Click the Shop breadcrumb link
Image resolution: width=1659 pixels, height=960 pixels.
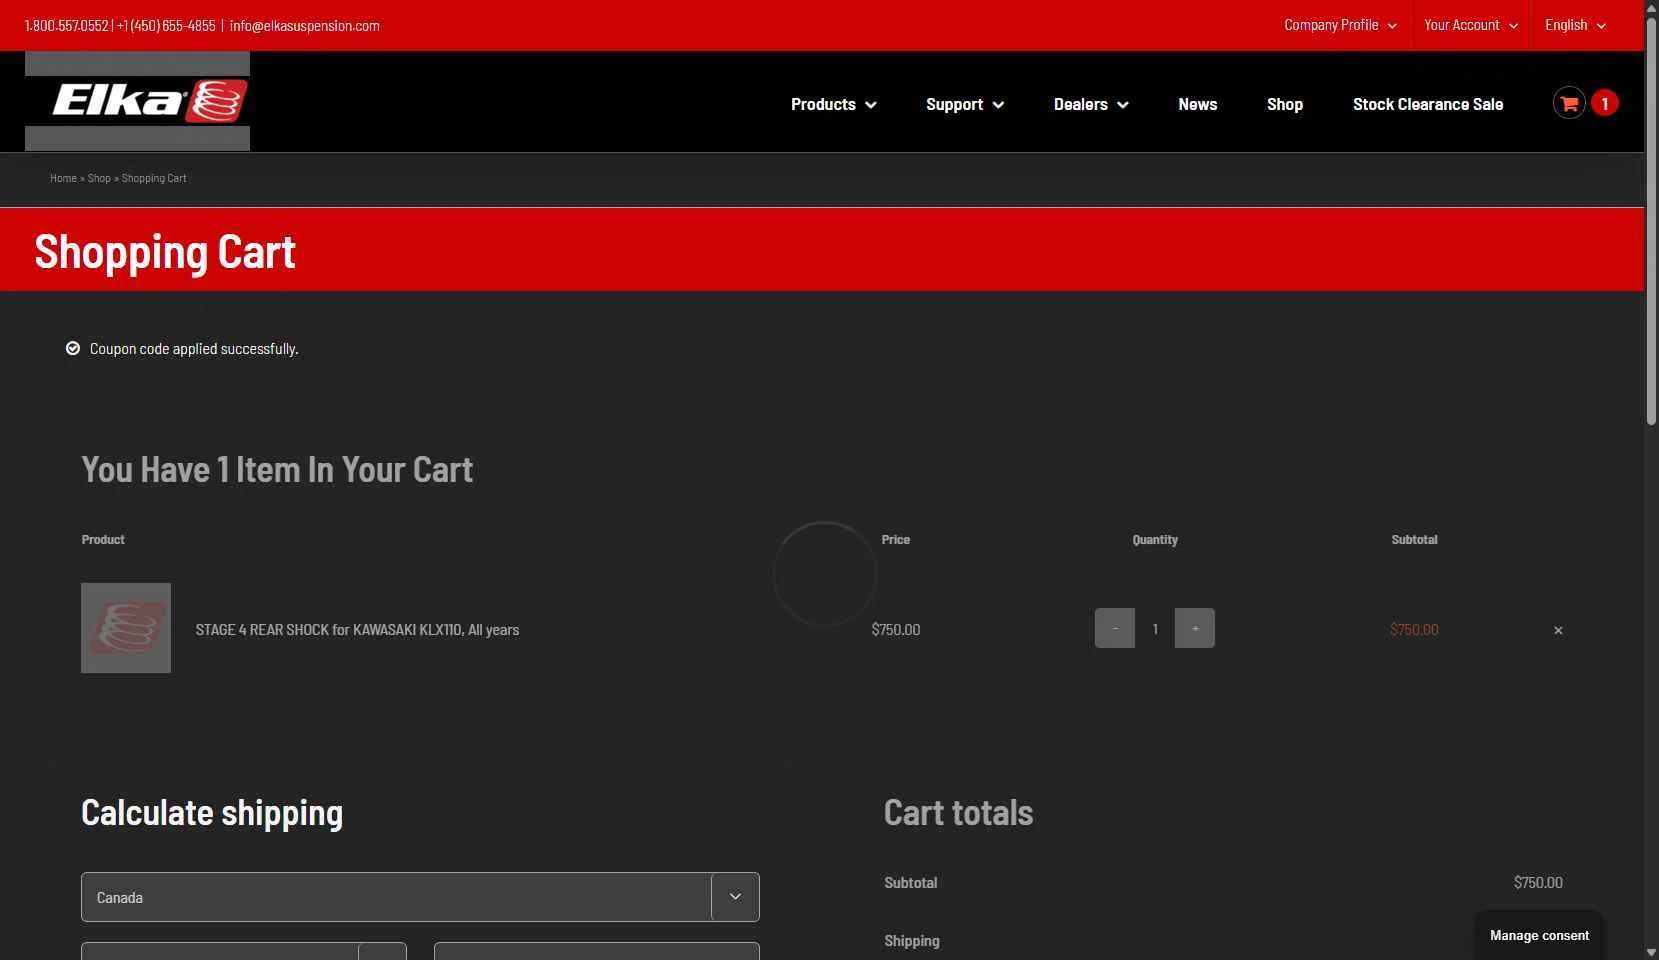click(99, 178)
